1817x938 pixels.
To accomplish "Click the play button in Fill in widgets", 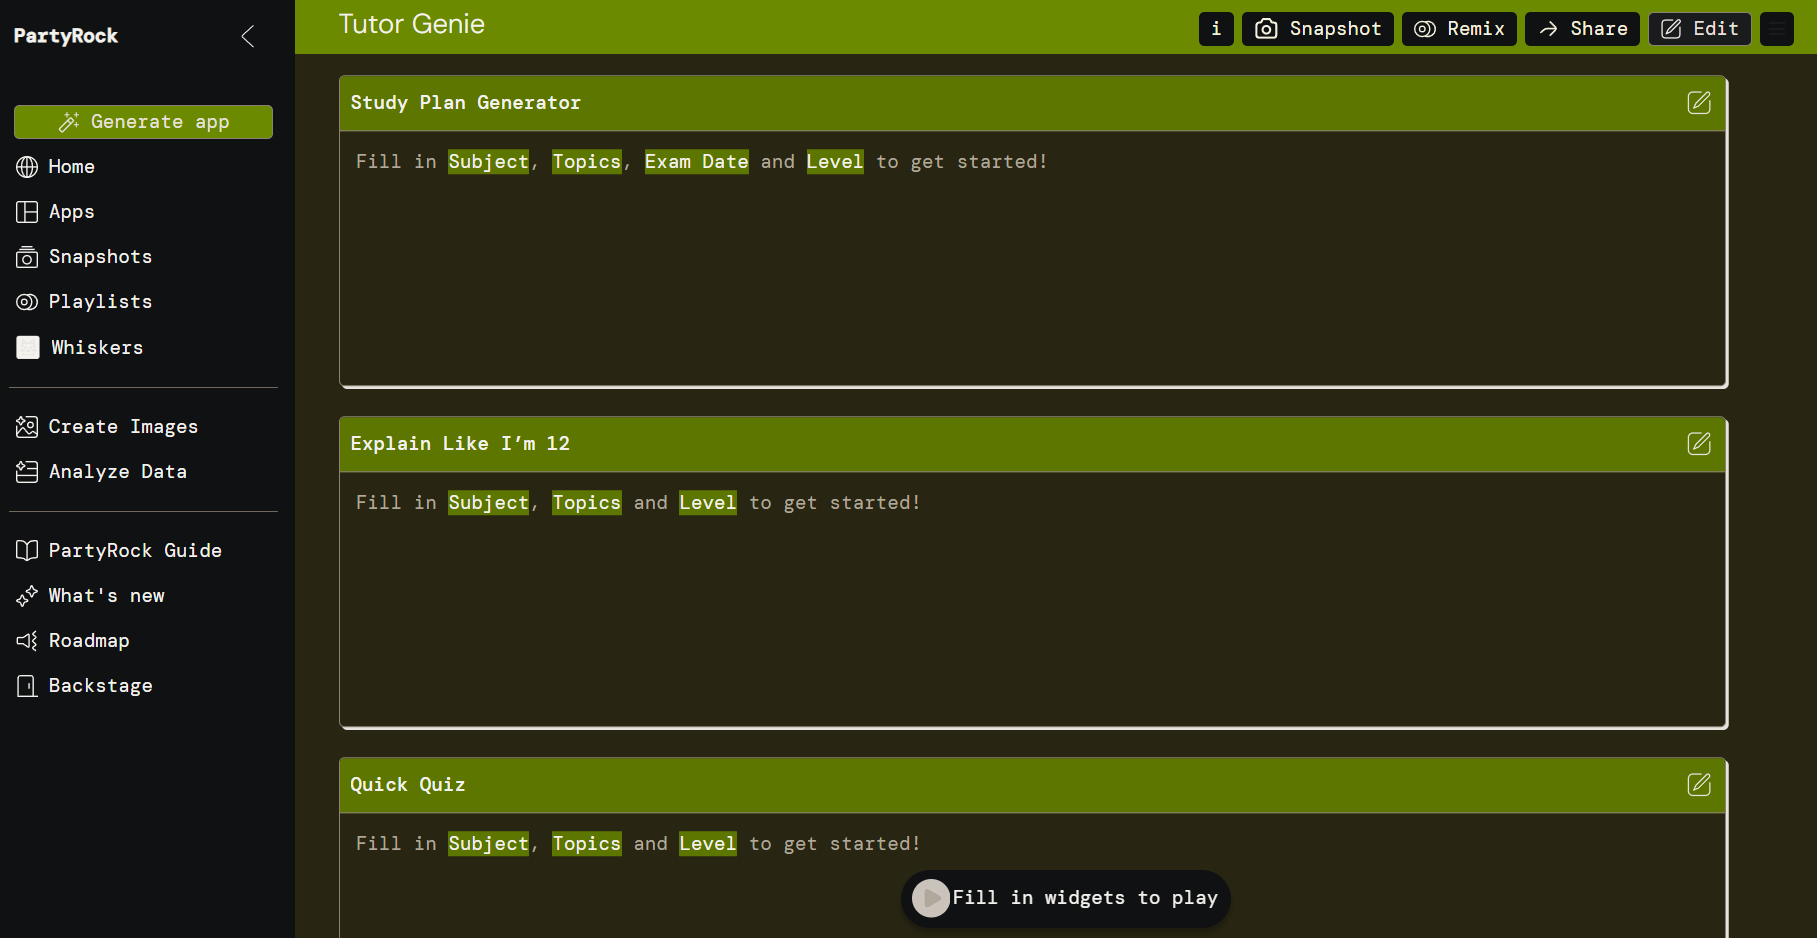I will pos(931,898).
